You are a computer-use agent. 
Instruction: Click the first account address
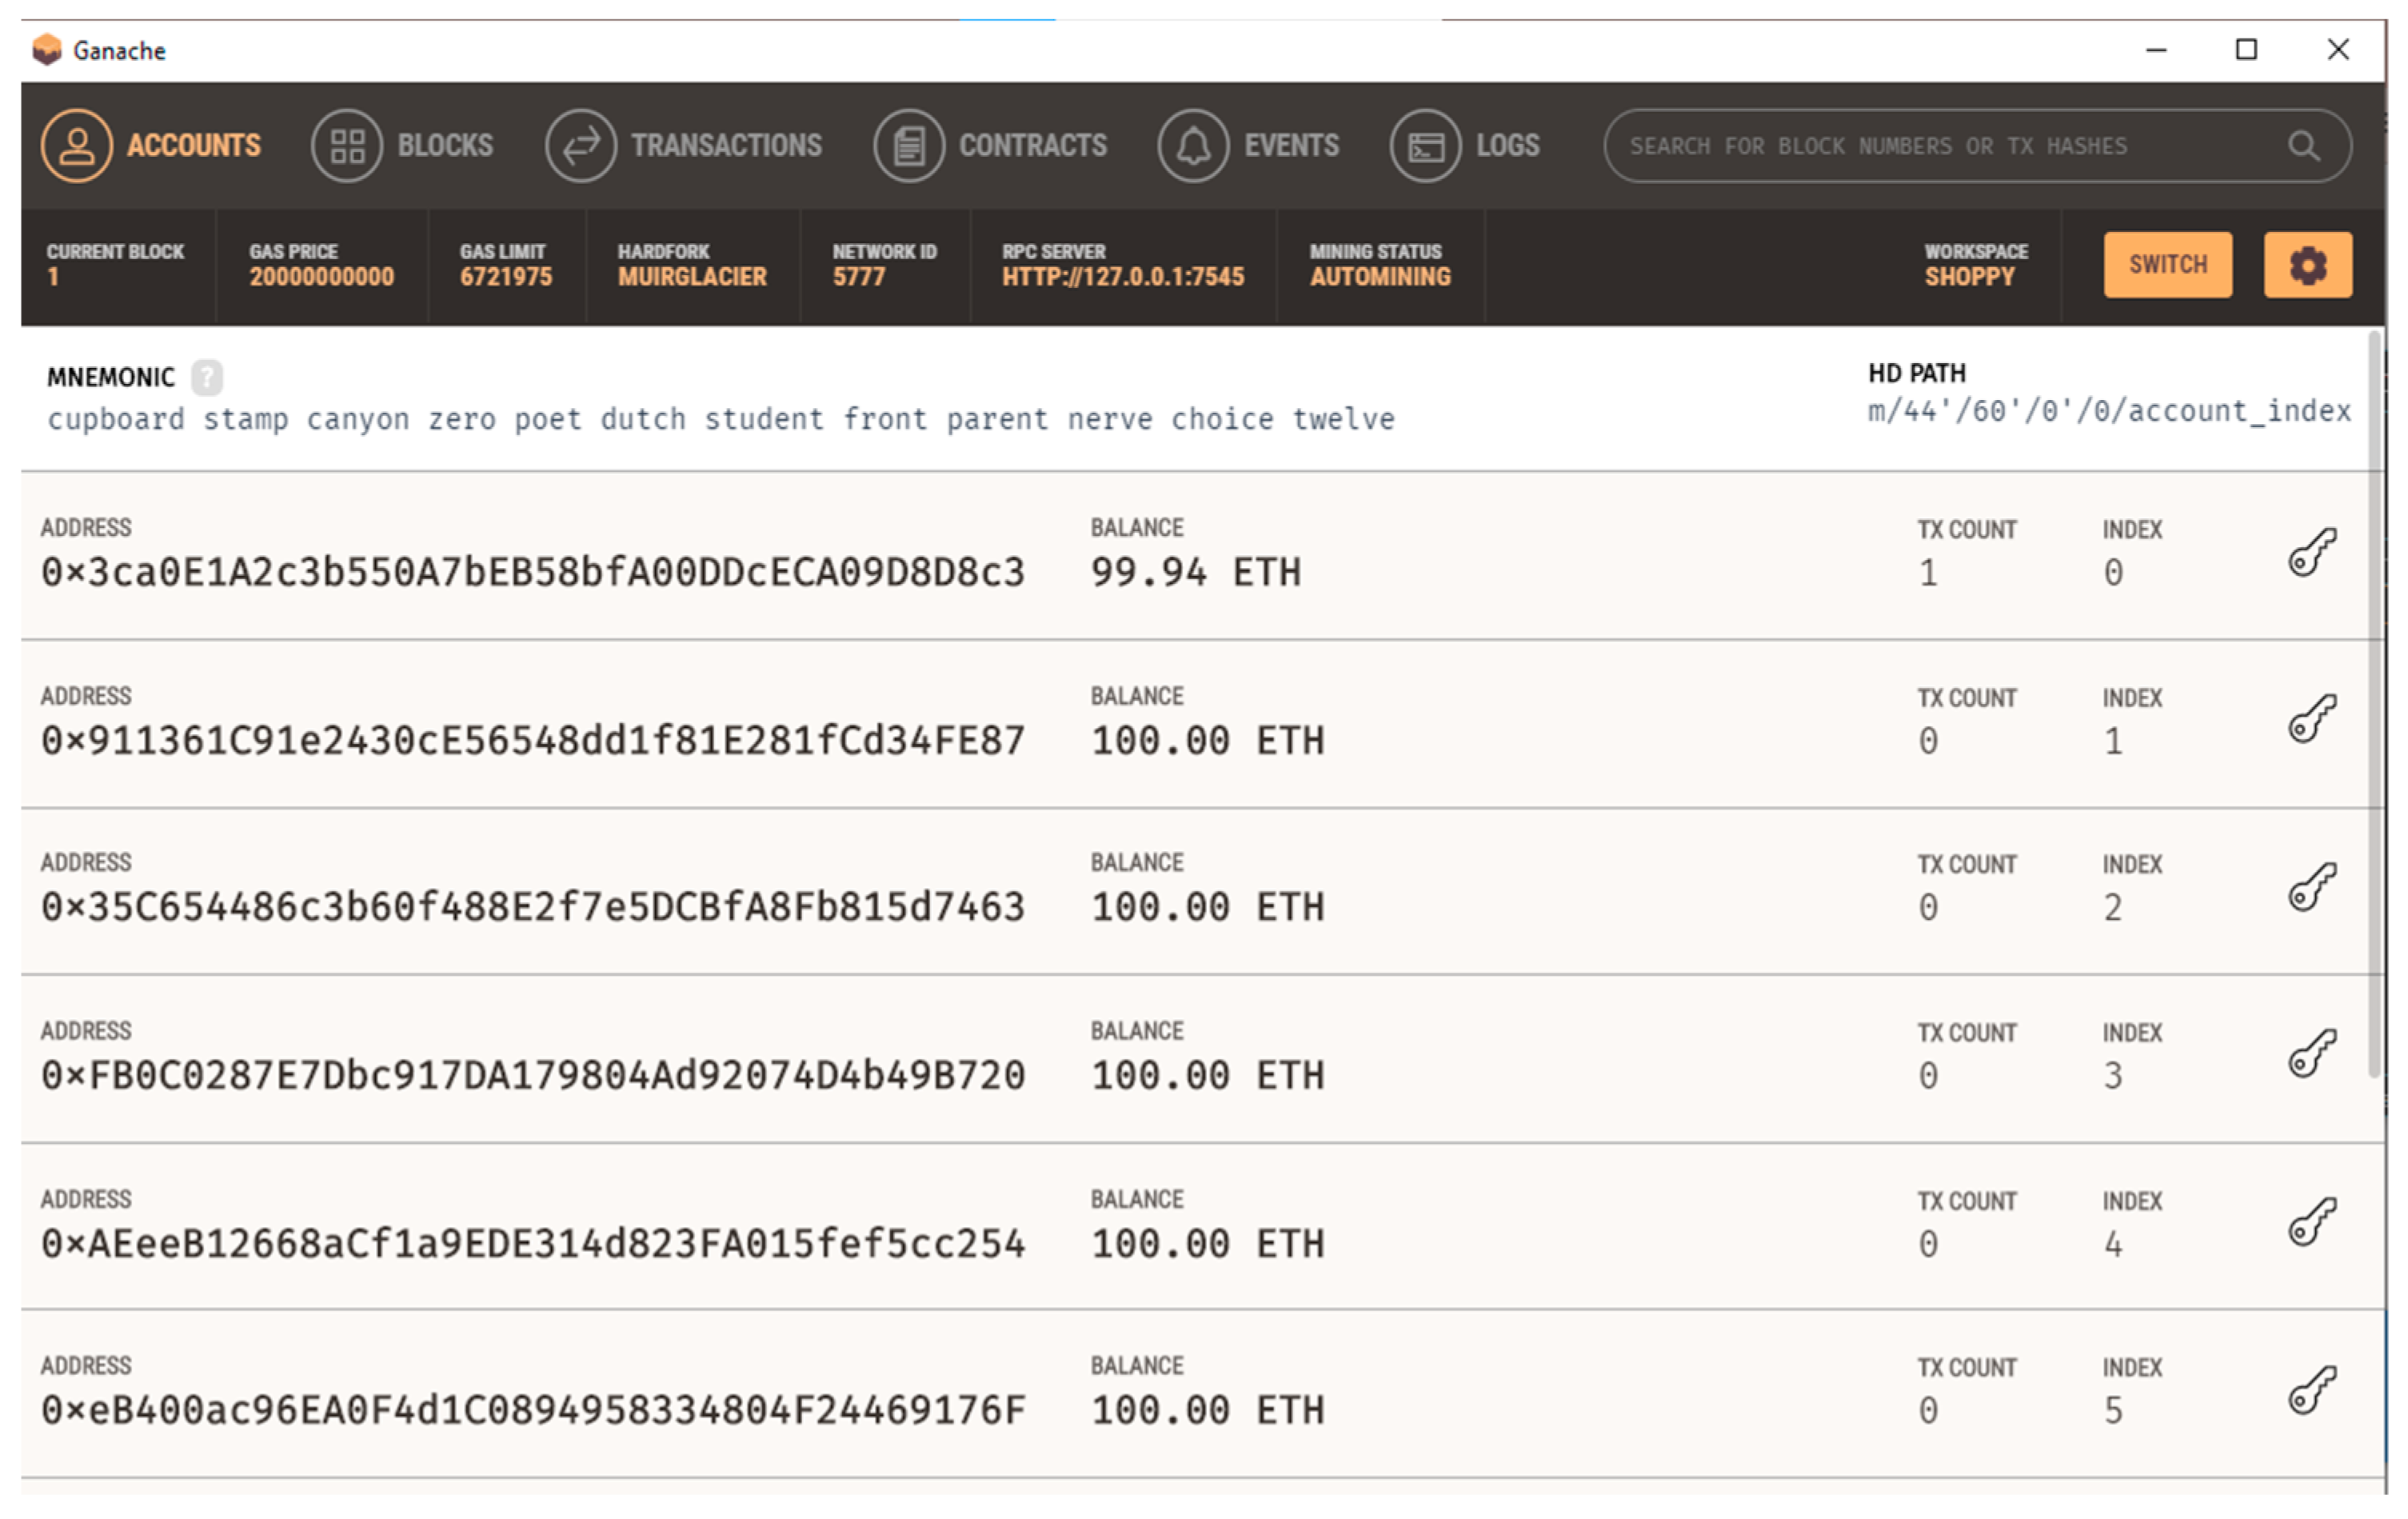point(533,573)
